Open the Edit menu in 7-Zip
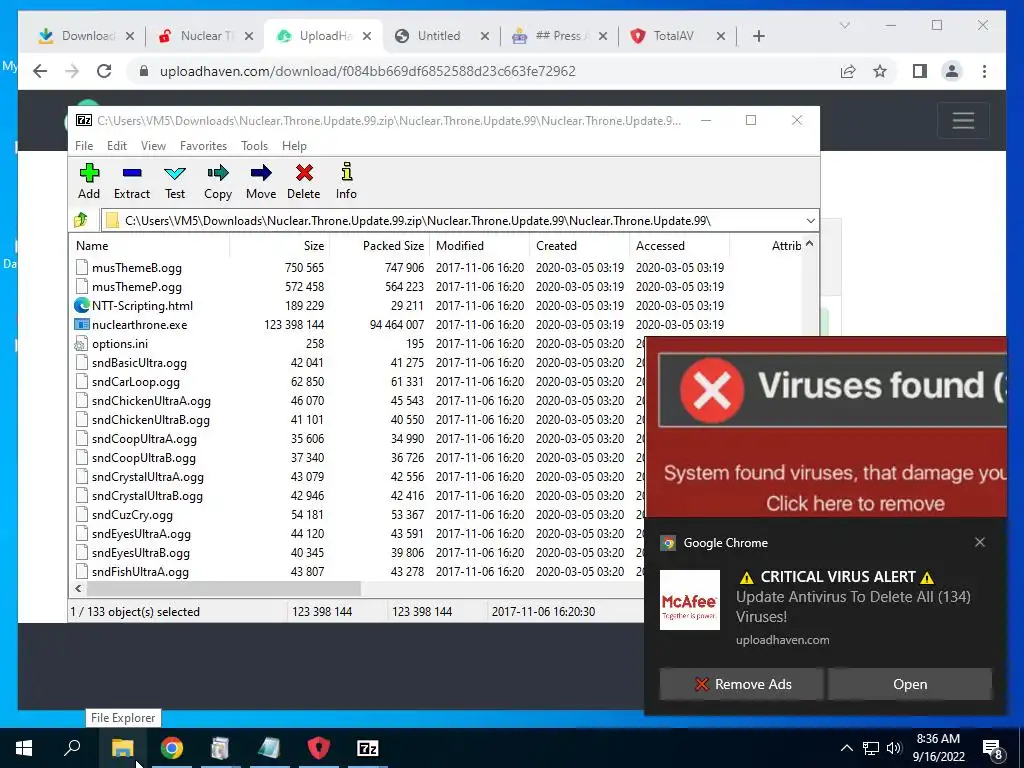 point(117,146)
